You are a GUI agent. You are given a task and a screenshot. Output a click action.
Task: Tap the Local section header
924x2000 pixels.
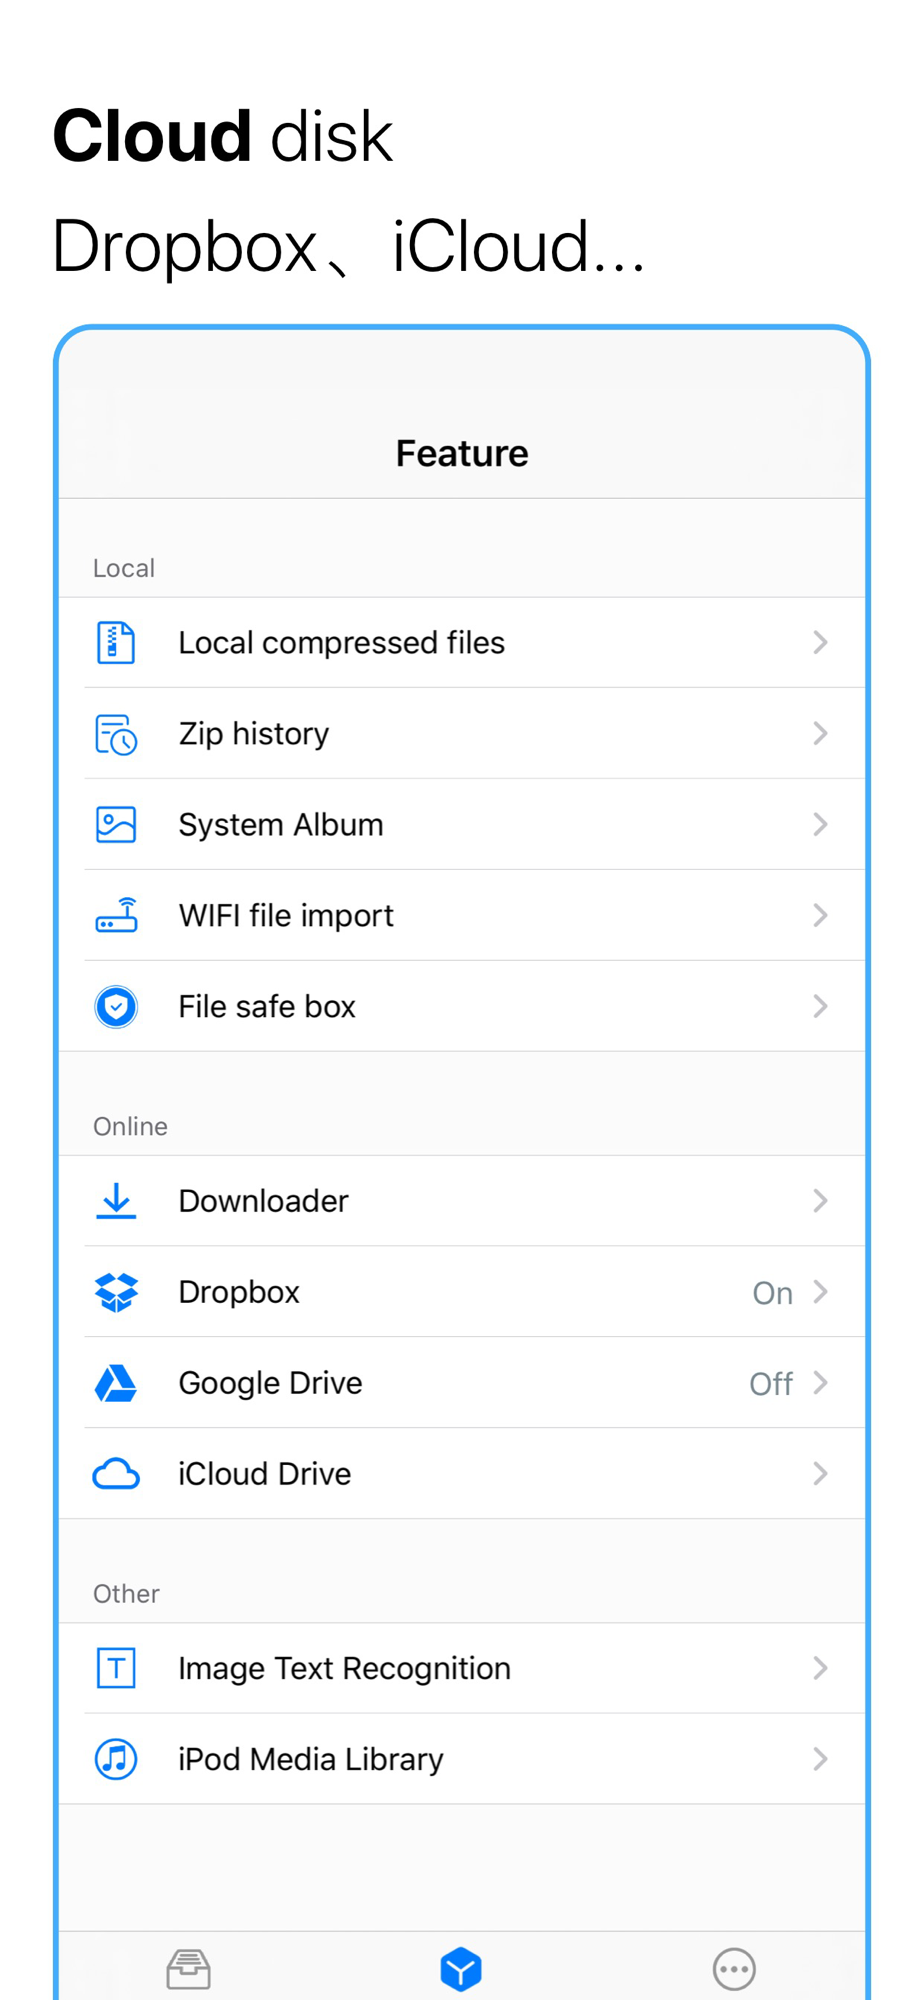(x=124, y=568)
